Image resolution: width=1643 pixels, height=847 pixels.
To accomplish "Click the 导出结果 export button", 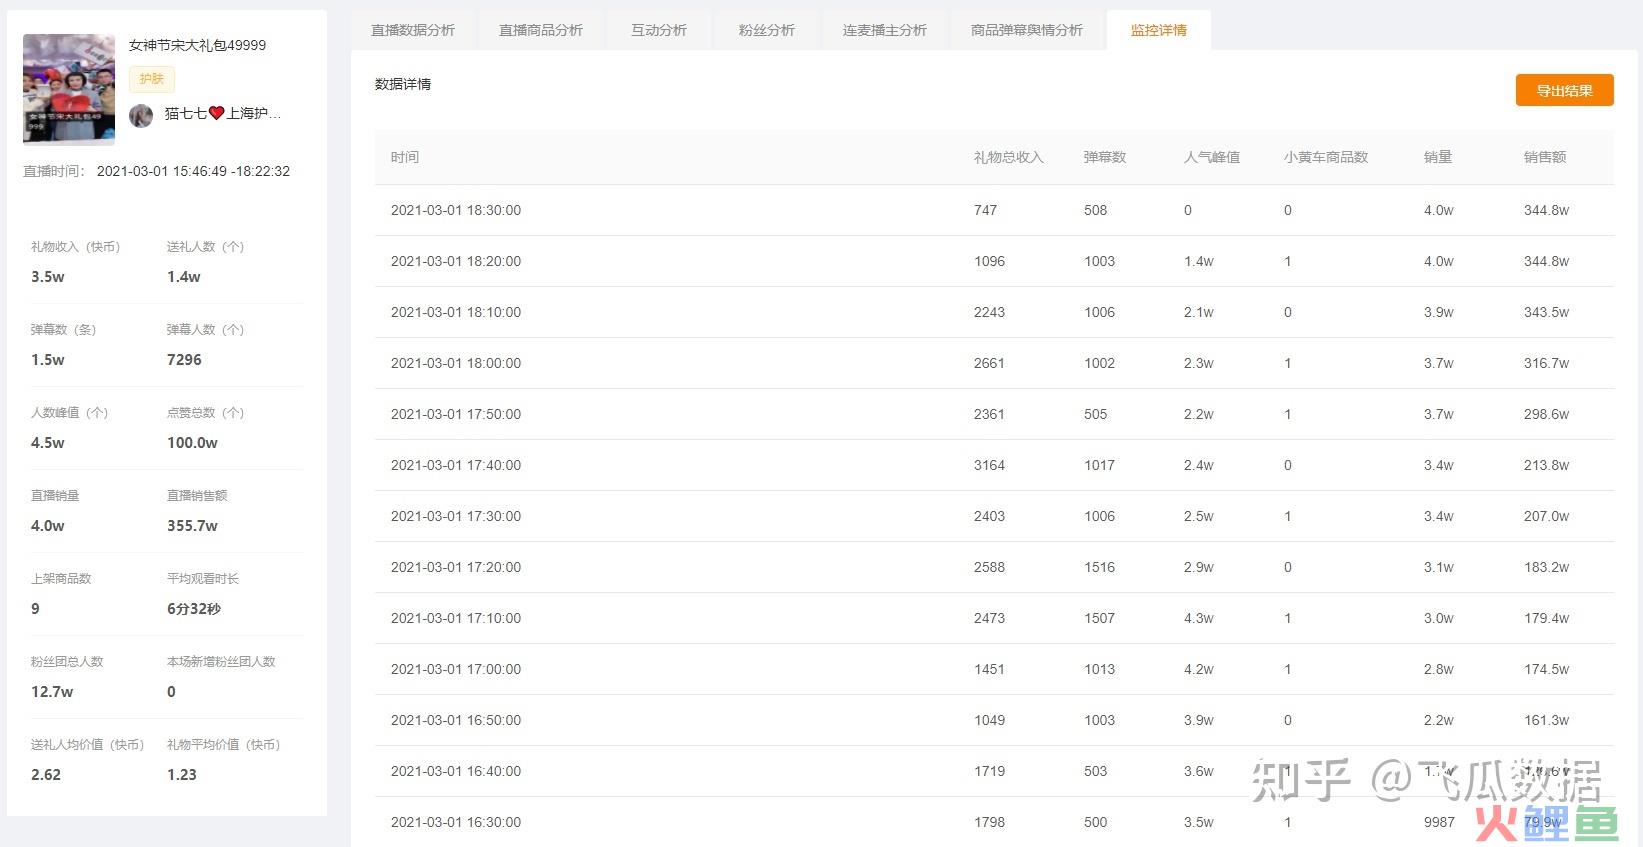I will (x=1565, y=90).
